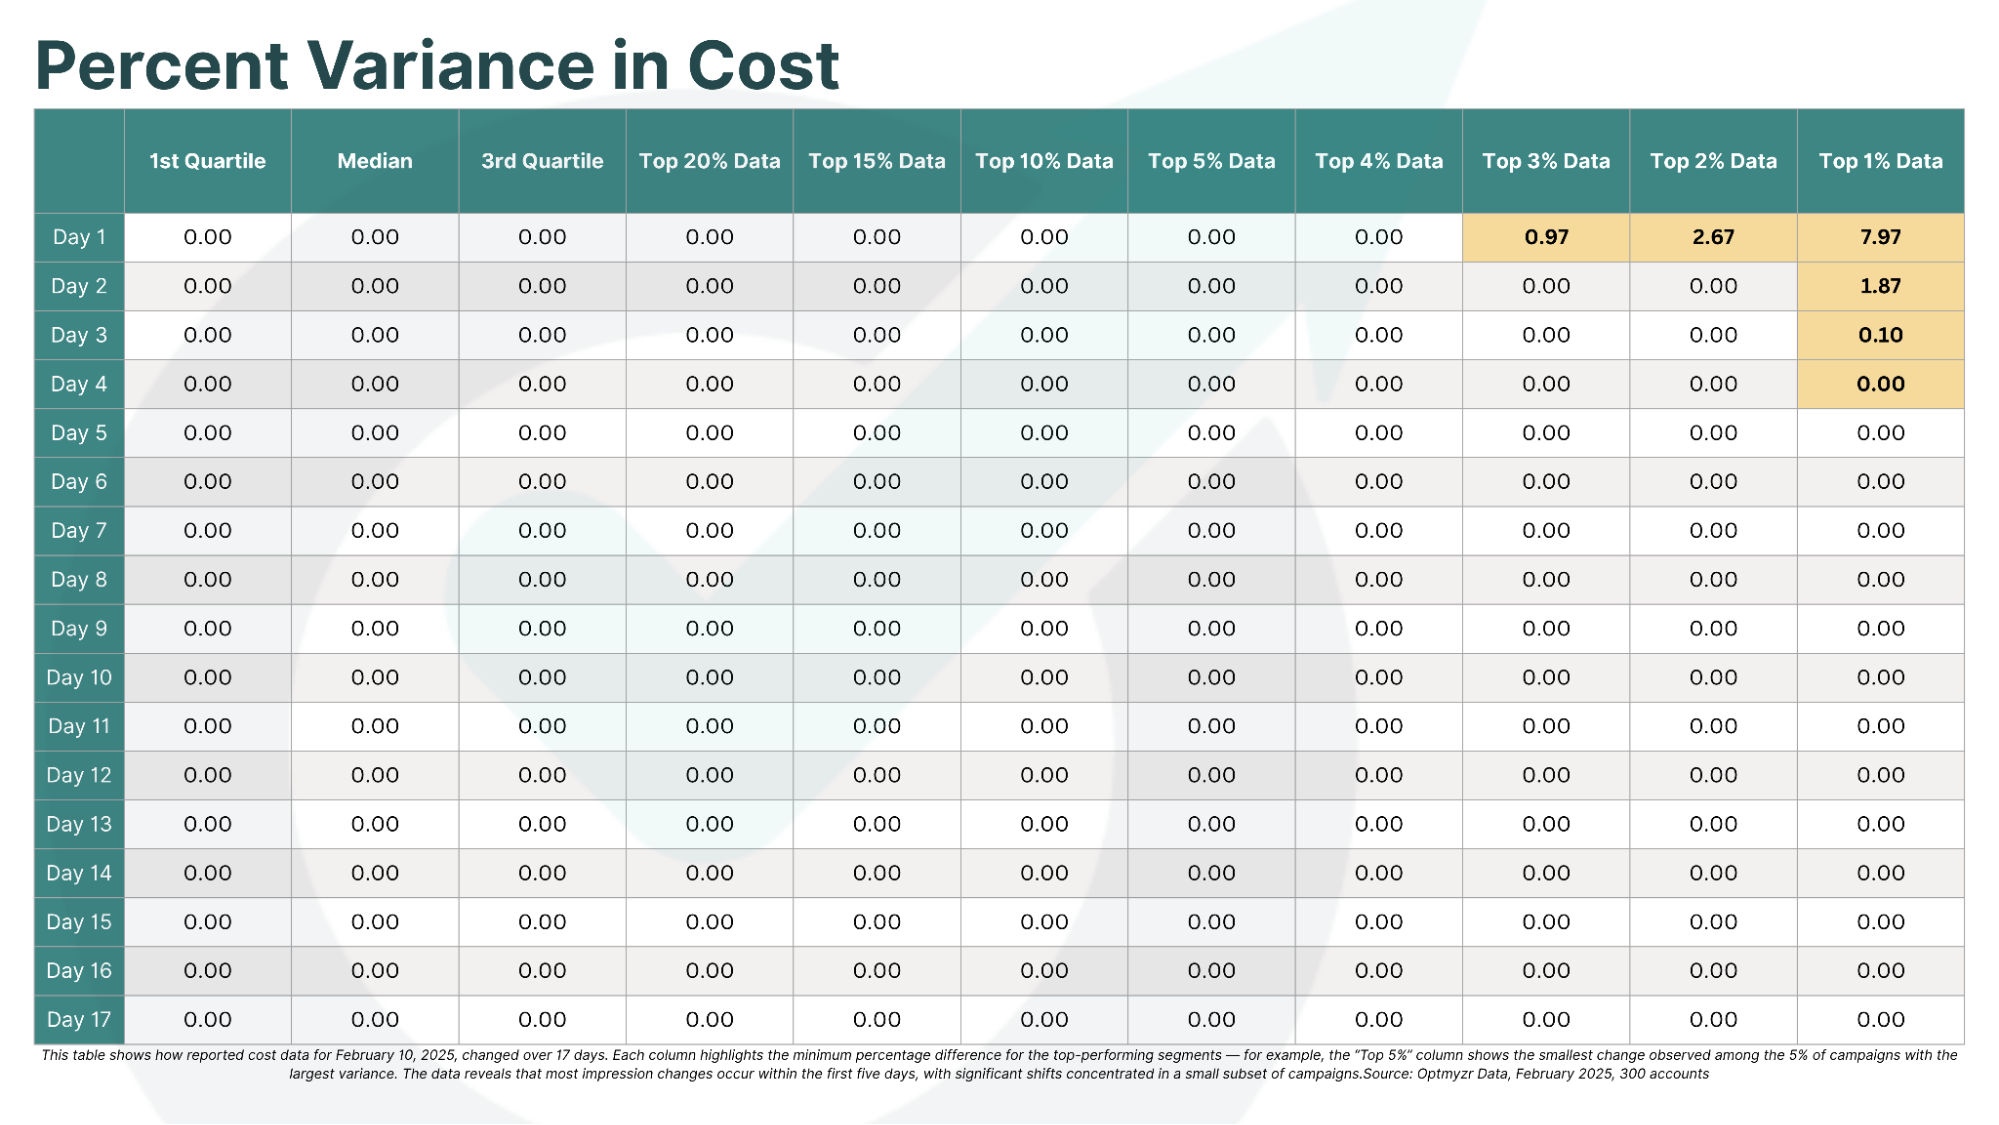Click the "Top 4% Data" header
Image resolution: width=1999 pixels, height=1125 pixels.
[x=1379, y=161]
